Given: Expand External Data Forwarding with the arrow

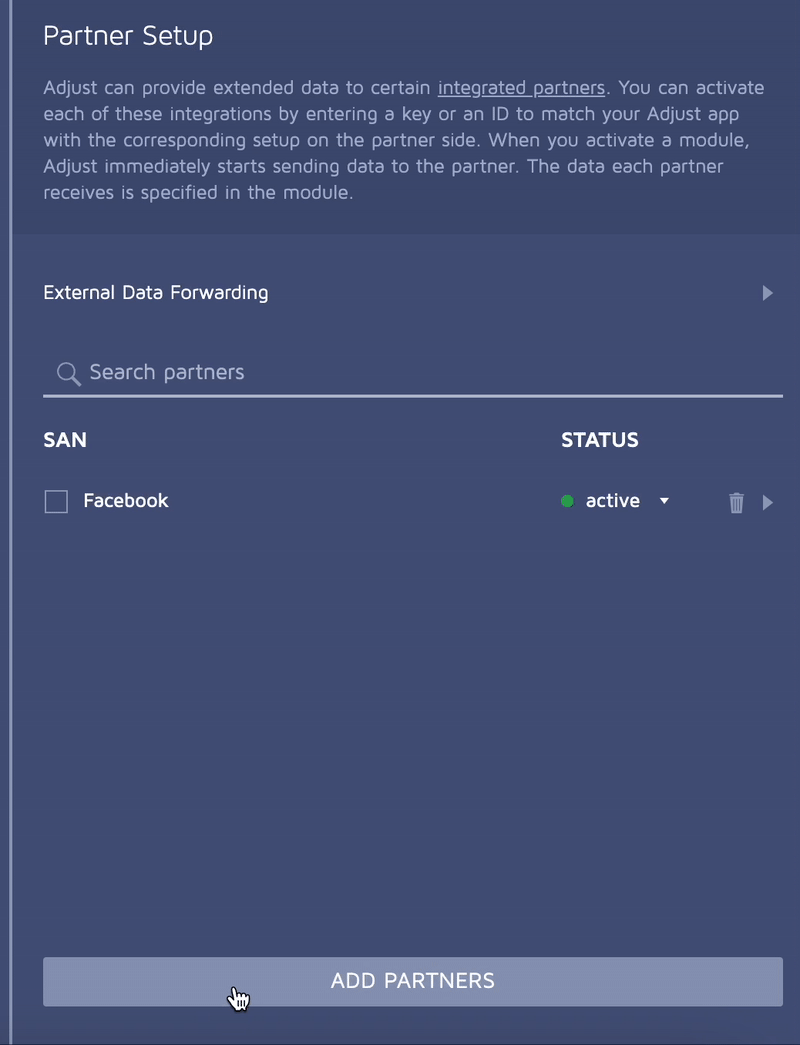Looking at the screenshot, I should 767,293.
